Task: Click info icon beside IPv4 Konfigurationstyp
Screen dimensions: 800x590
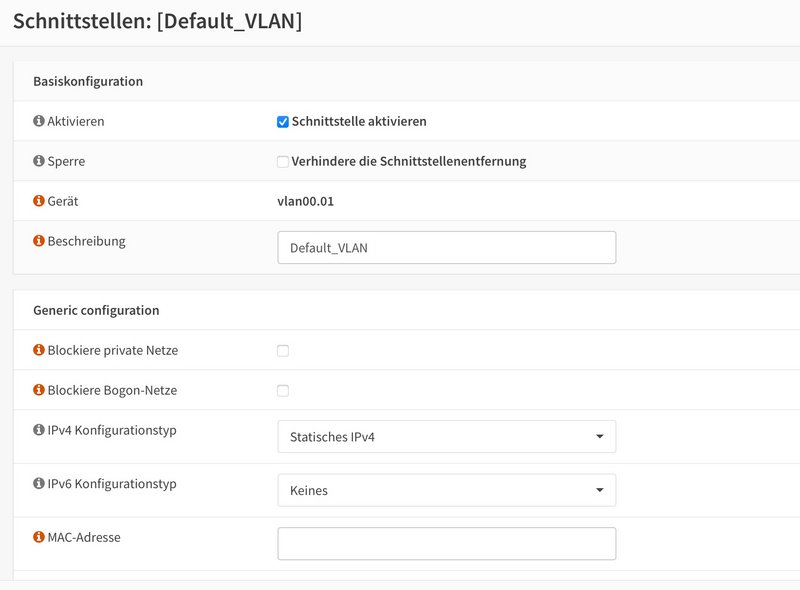Action: pyautogui.click(x=39, y=430)
